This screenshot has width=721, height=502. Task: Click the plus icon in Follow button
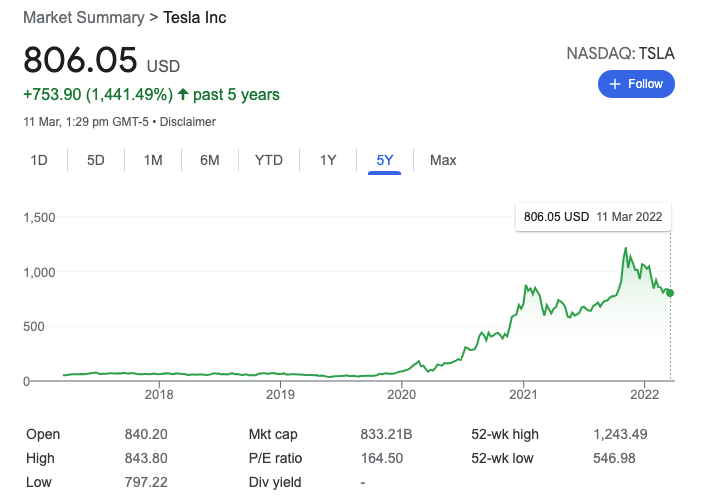613,84
